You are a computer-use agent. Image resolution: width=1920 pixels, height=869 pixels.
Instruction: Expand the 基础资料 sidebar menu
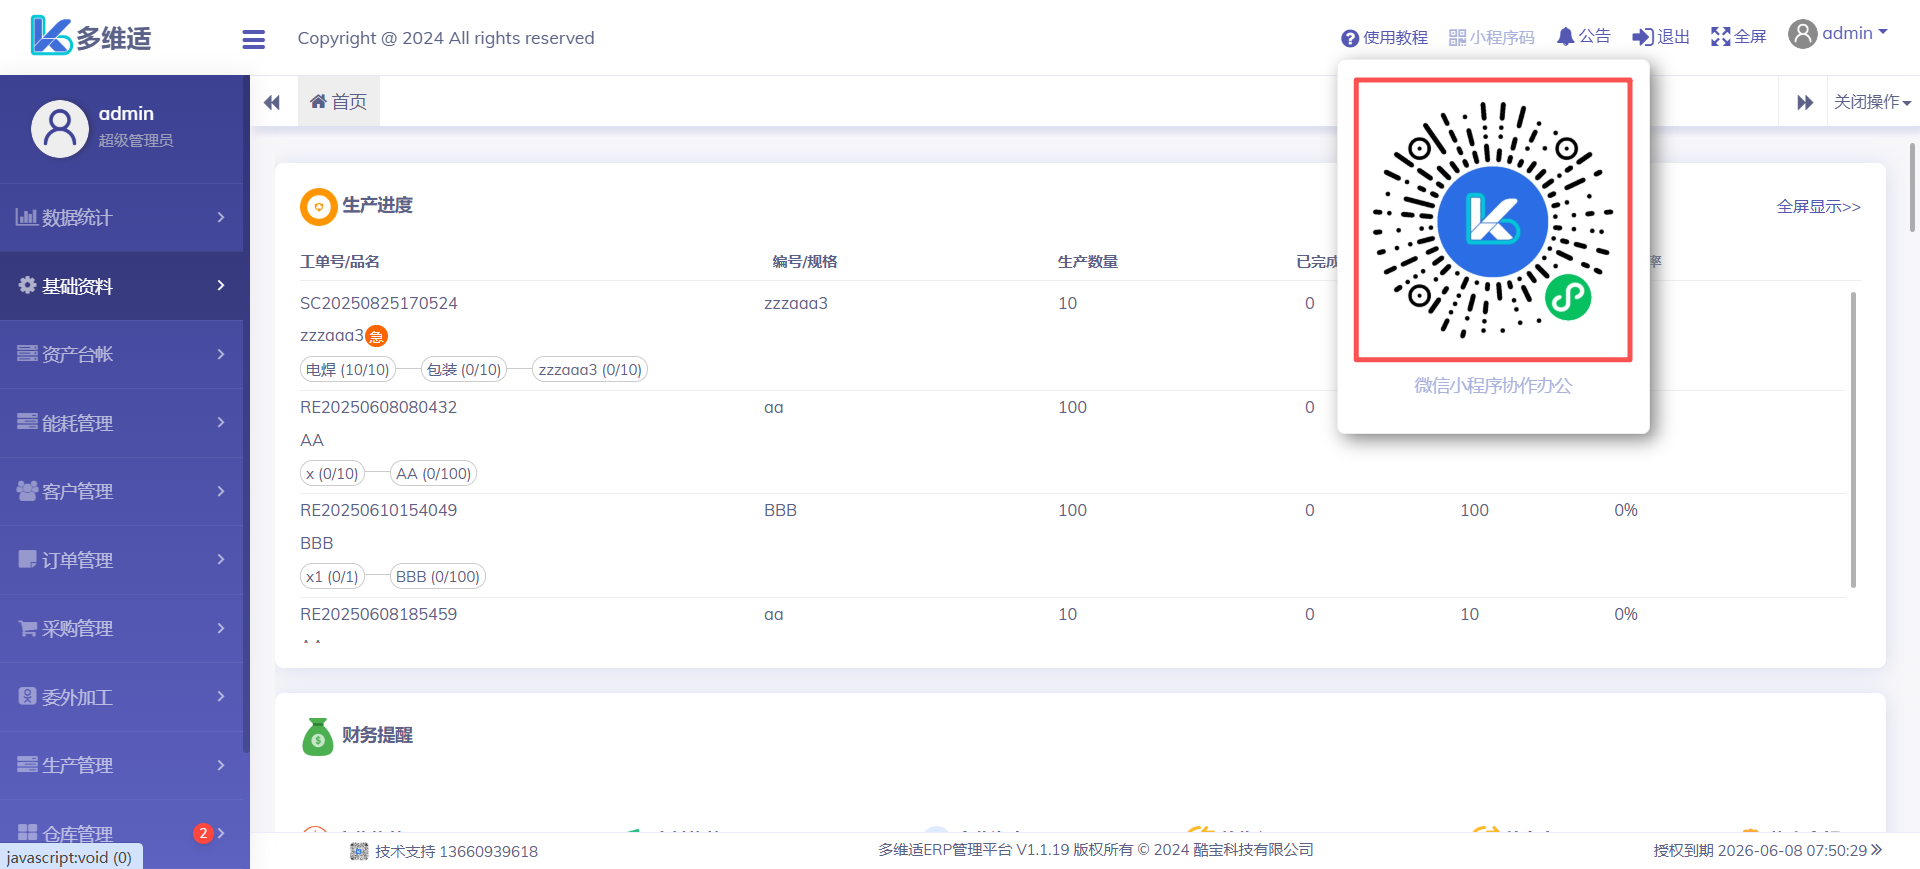[121, 286]
